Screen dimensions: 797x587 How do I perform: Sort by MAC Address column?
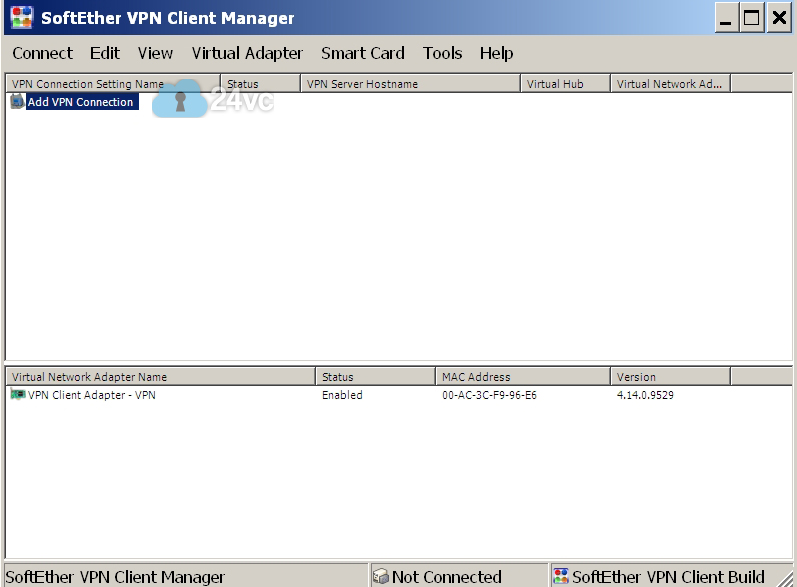[x=523, y=377]
